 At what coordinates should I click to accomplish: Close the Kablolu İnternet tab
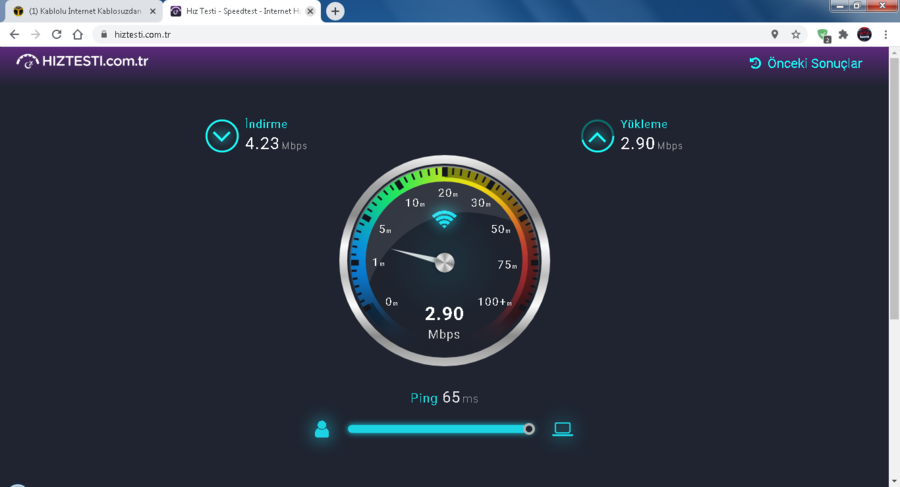pos(153,11)
